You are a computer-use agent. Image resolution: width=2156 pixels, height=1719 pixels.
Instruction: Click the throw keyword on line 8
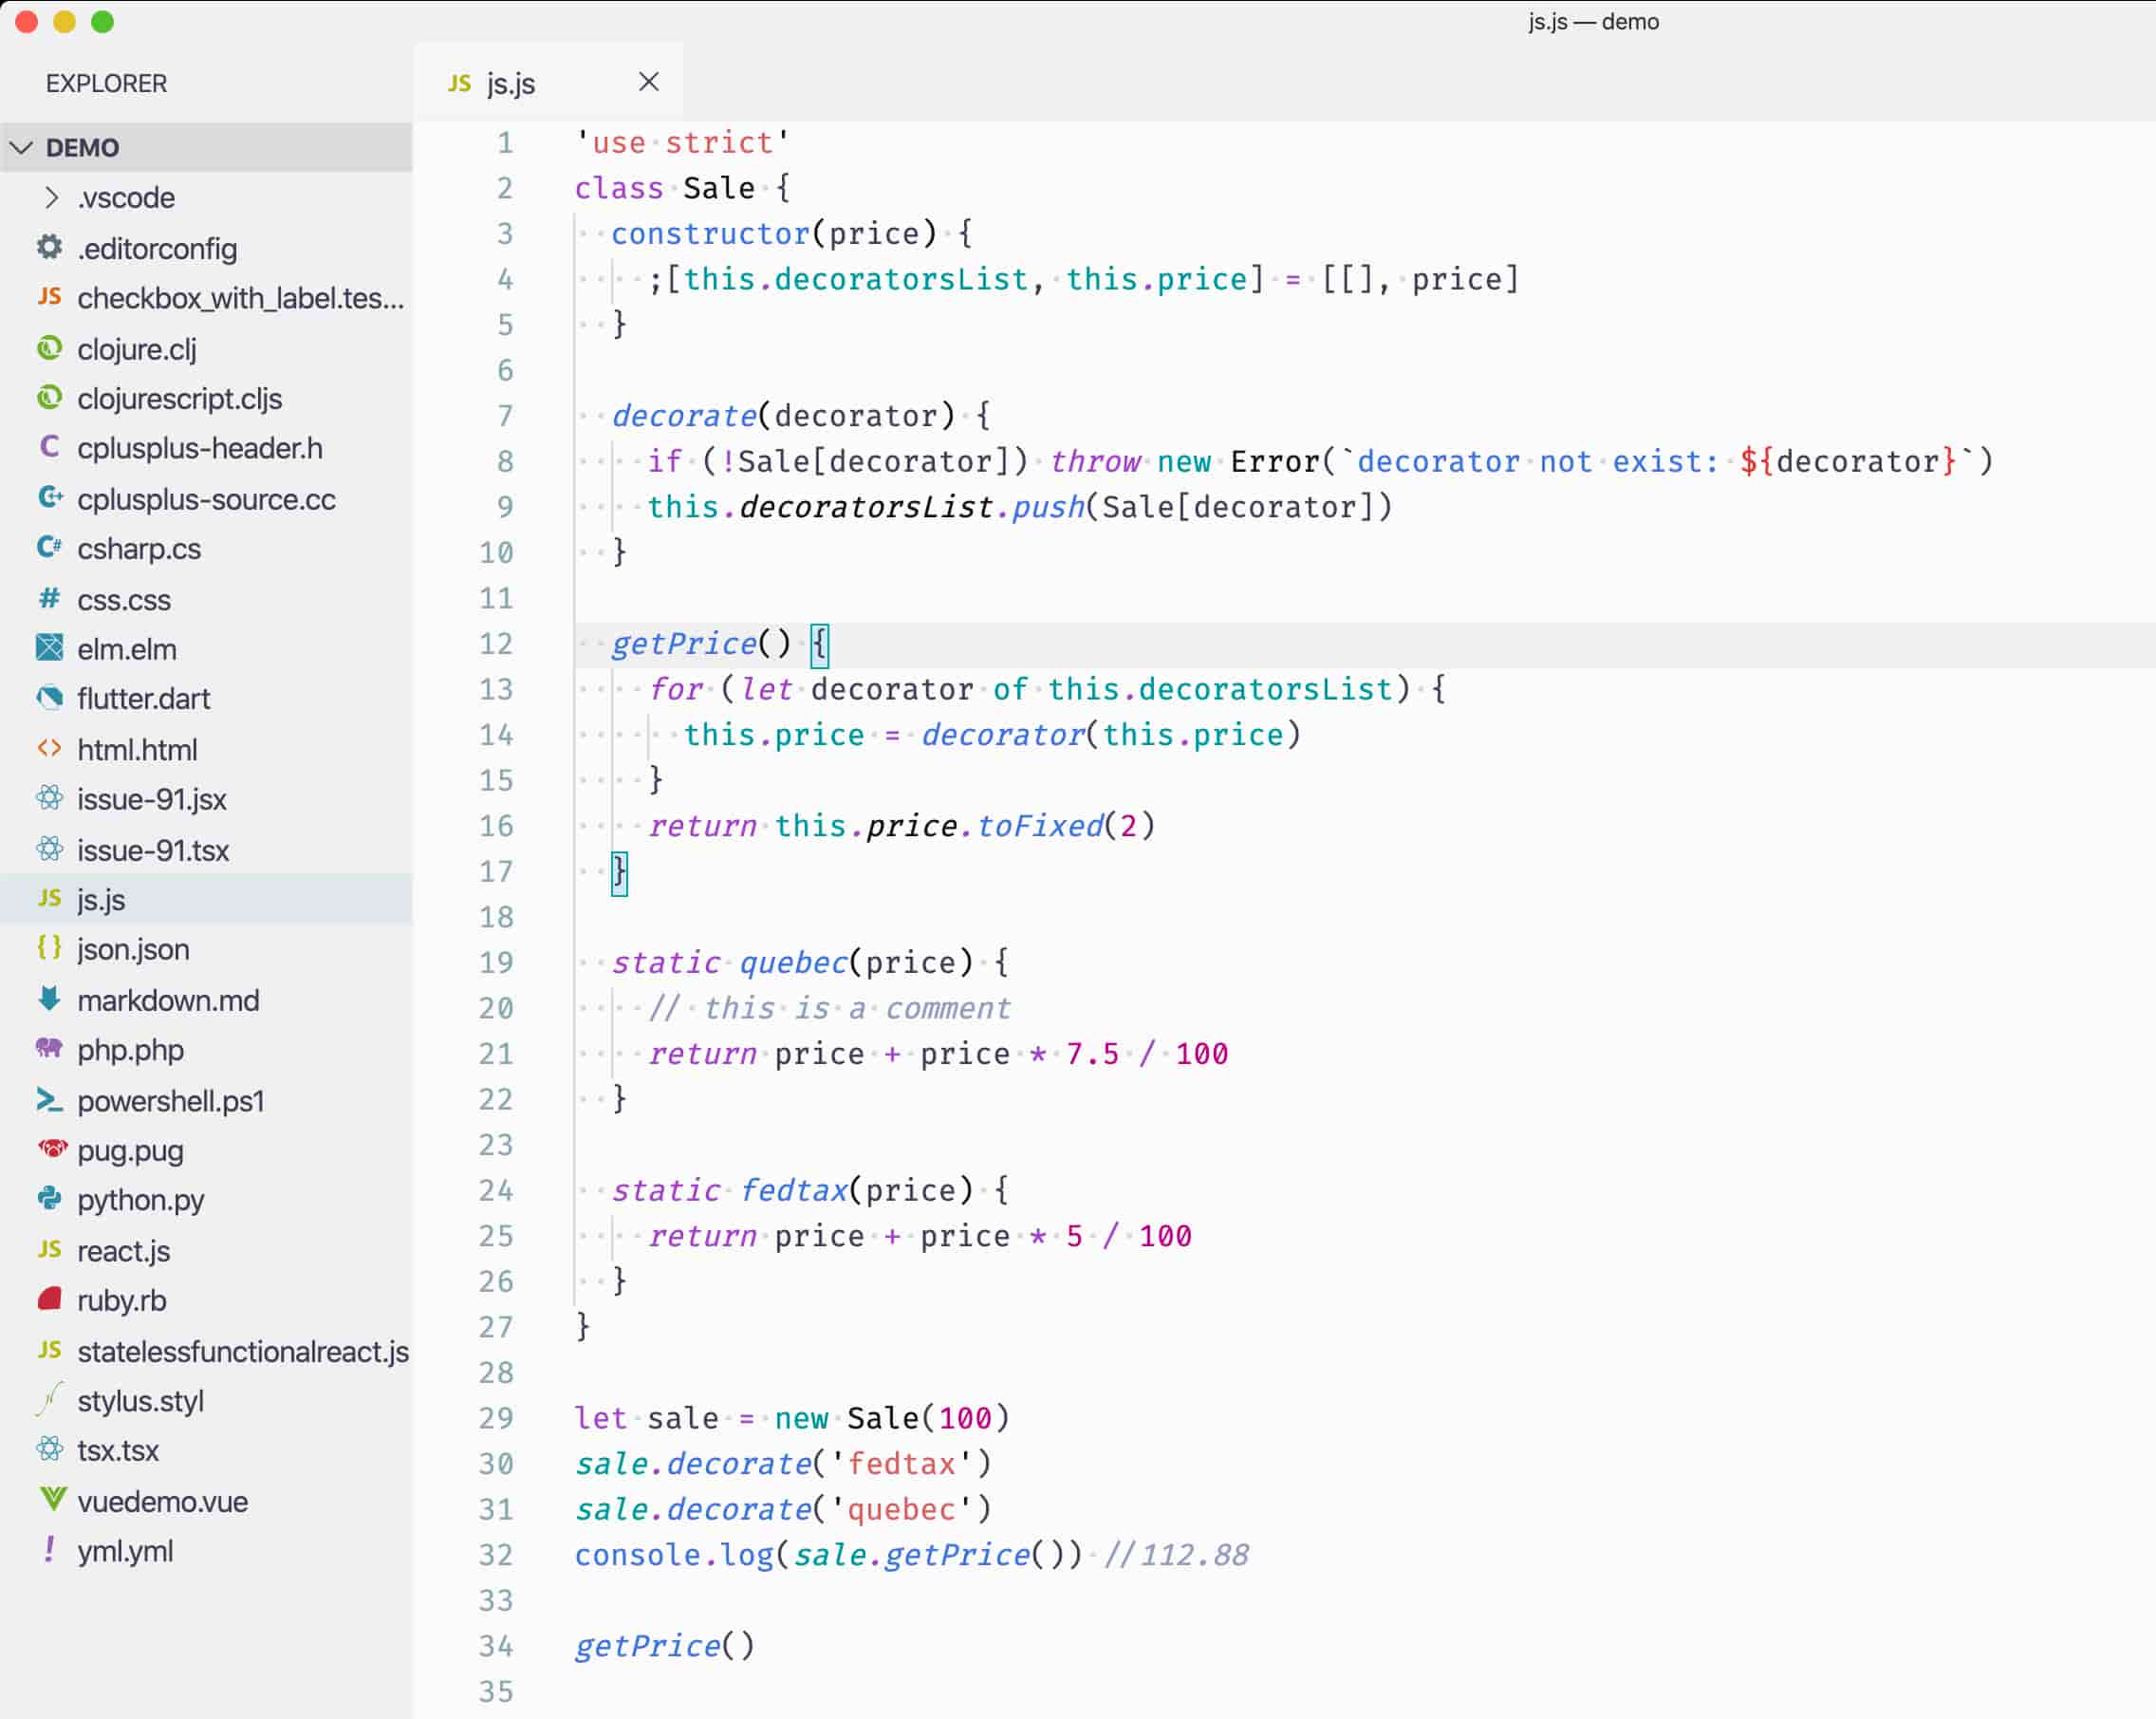click(1095, 461)
